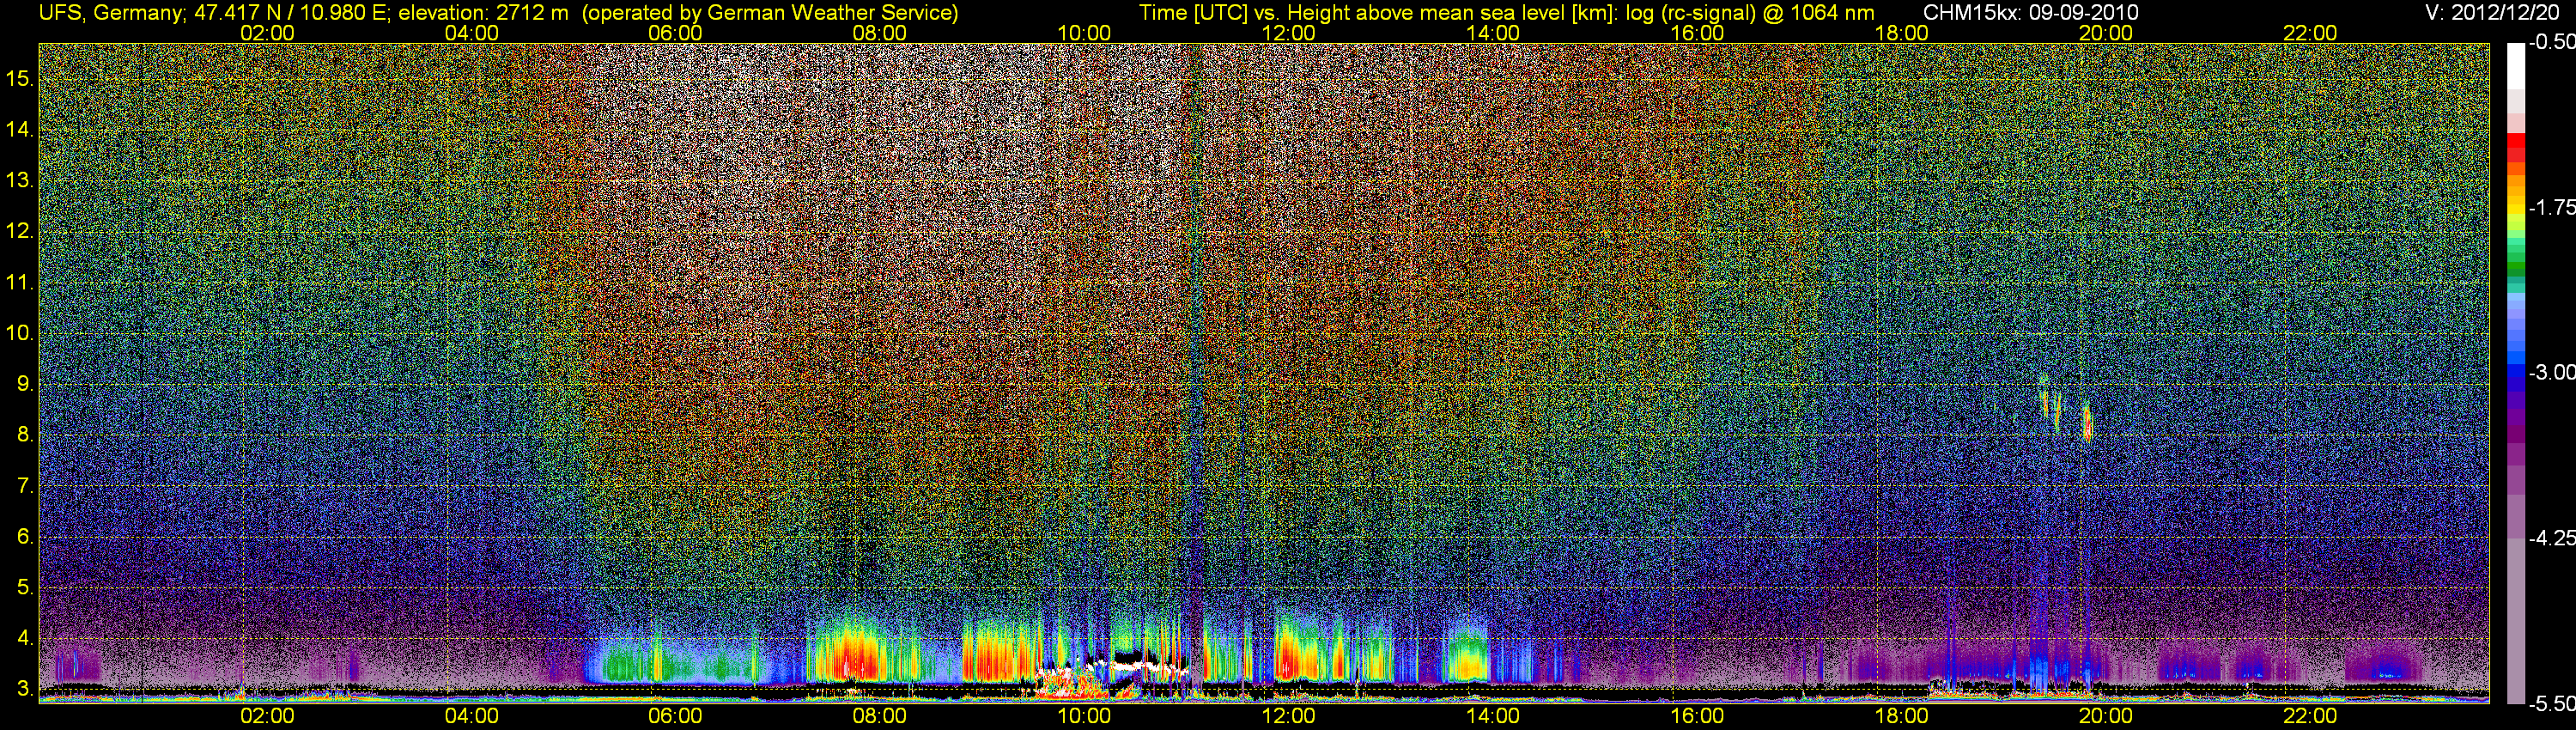Click the station header text 'UFS, Germany; 47.417 N / 10.980 E'

click(x=215, y=13)
